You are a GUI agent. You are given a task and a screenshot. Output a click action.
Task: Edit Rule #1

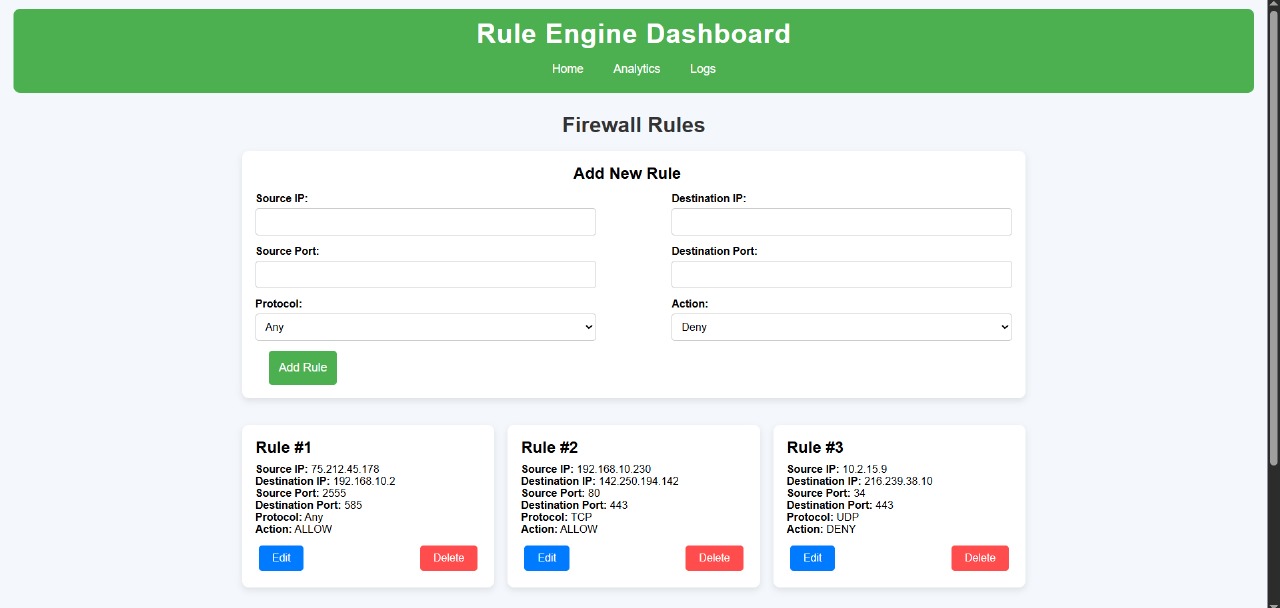281,558
